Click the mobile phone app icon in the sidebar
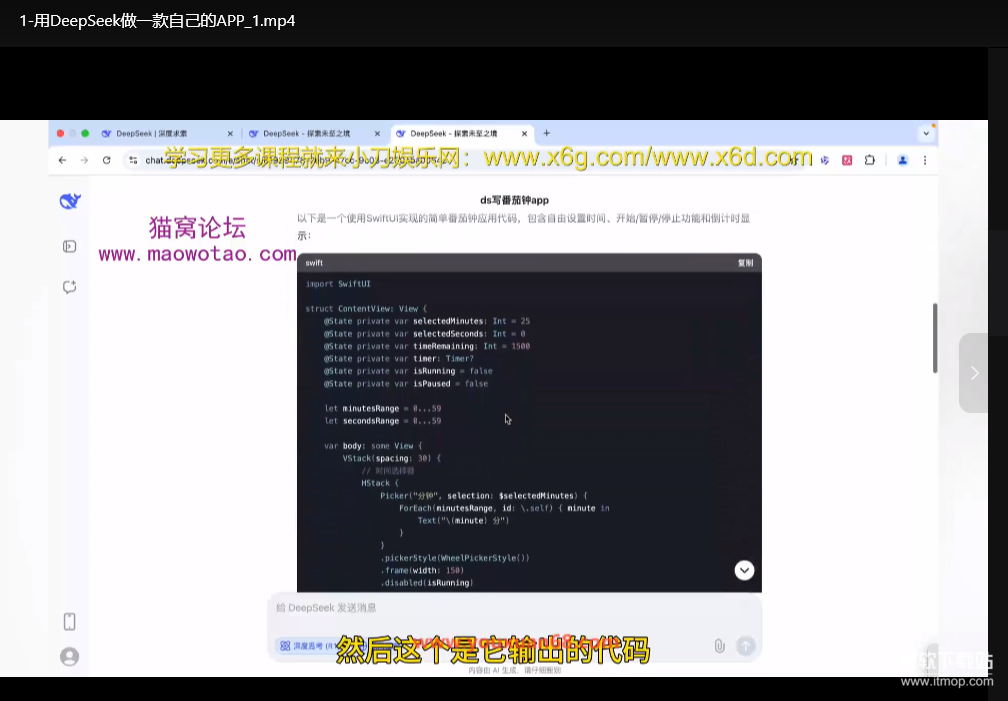 click(69, 622)
